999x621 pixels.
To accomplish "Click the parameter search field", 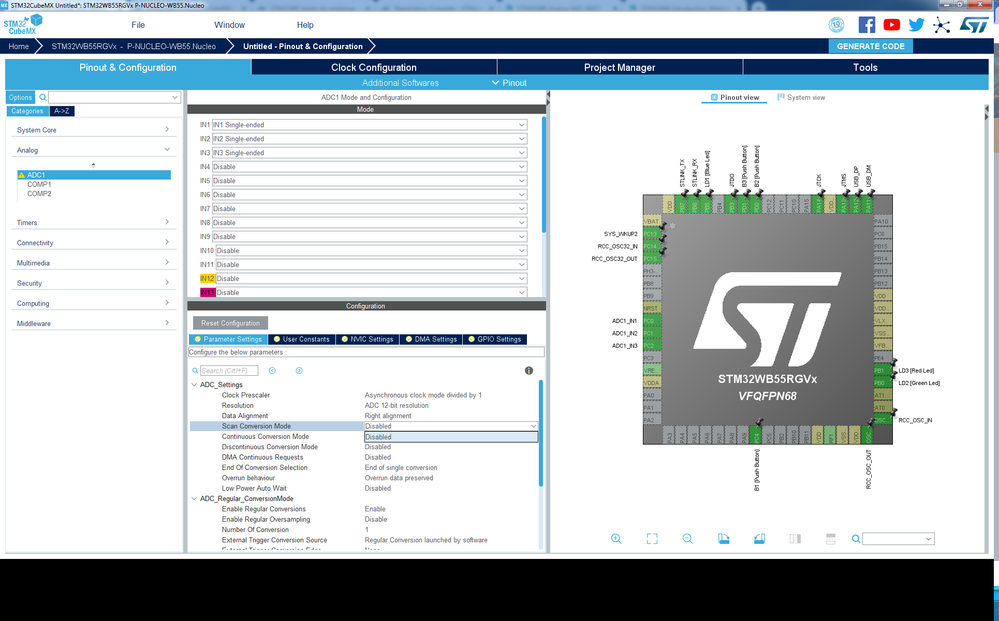I will [229, 371].
